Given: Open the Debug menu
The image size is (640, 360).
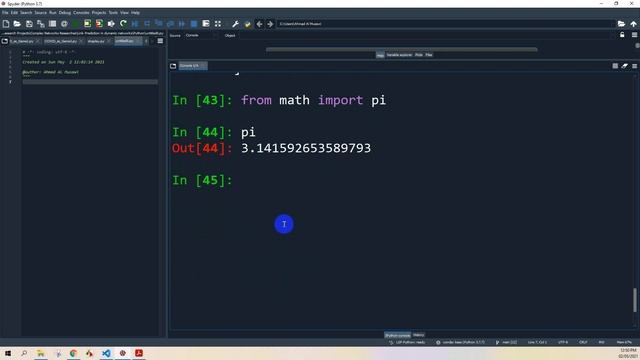Looking at the screenshot, I should [64, 13].
